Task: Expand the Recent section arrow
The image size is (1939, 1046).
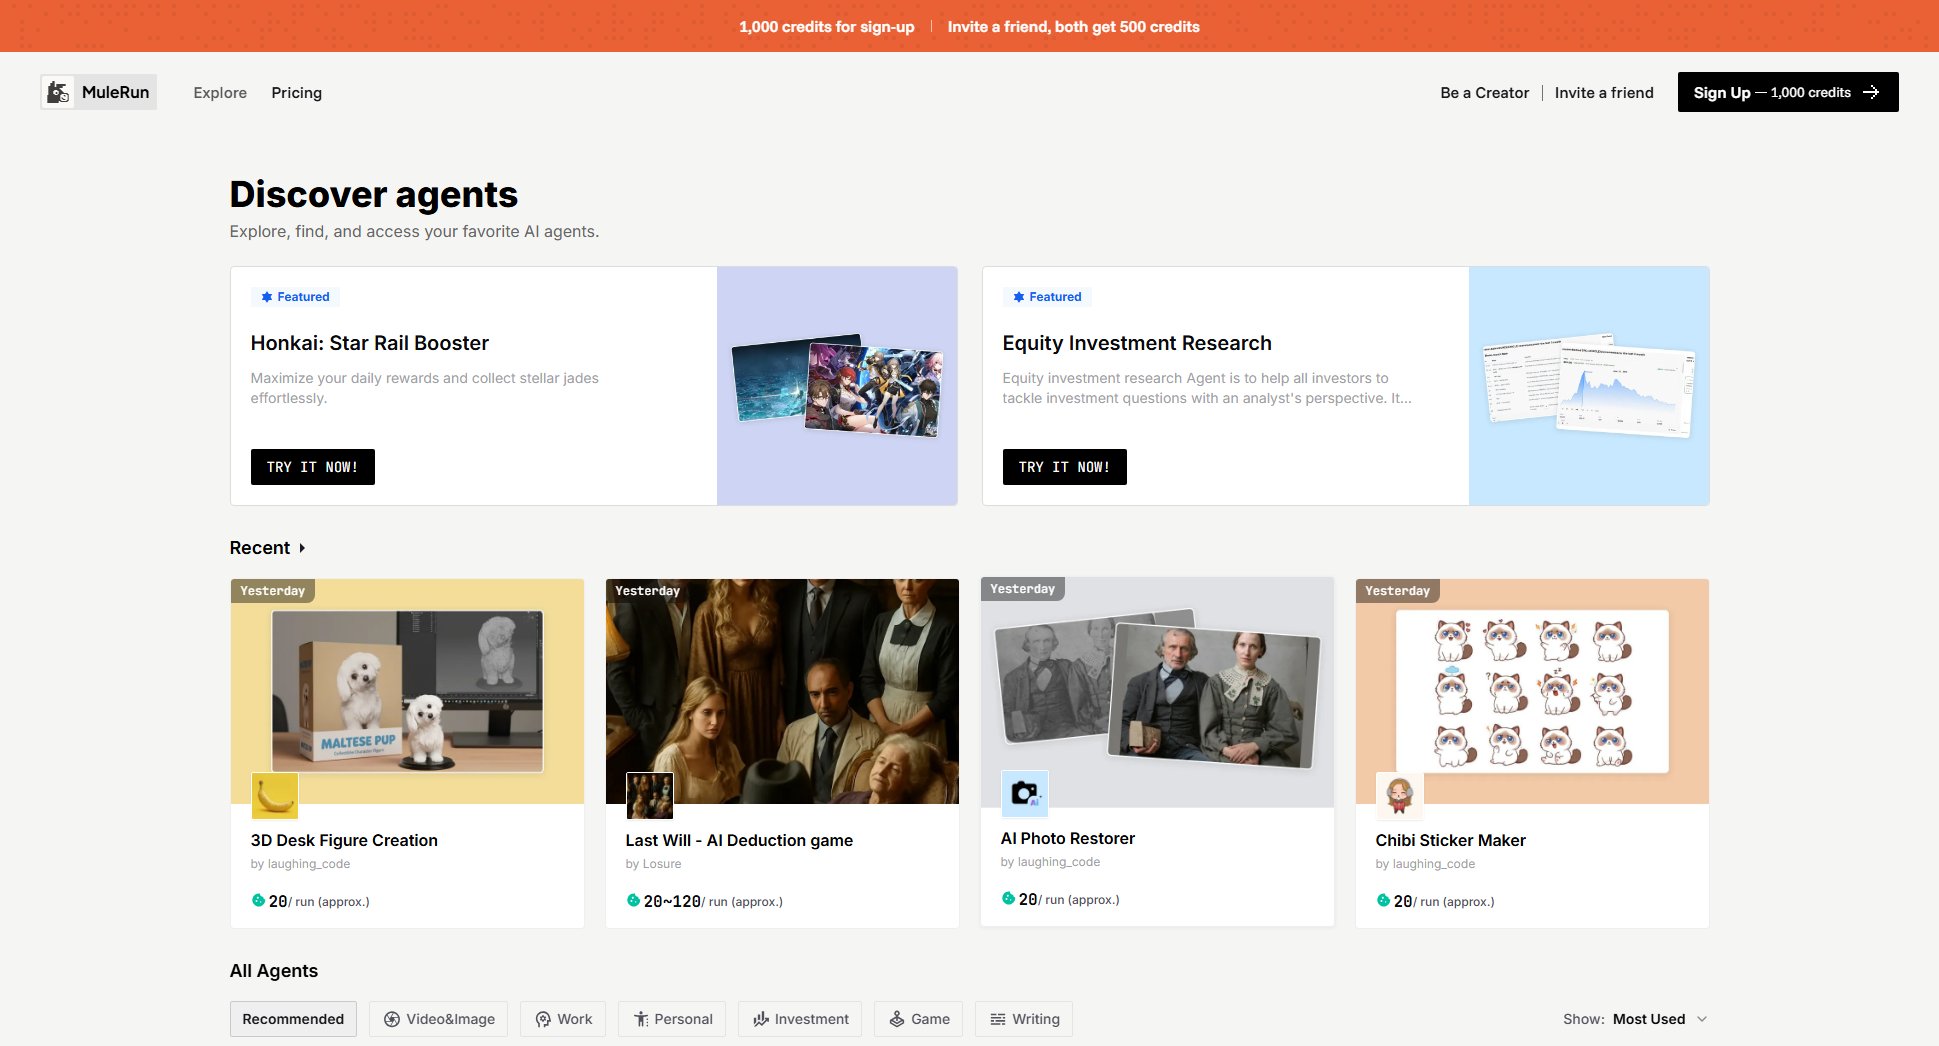Action: pyautogui.click(x=302, y=548)
